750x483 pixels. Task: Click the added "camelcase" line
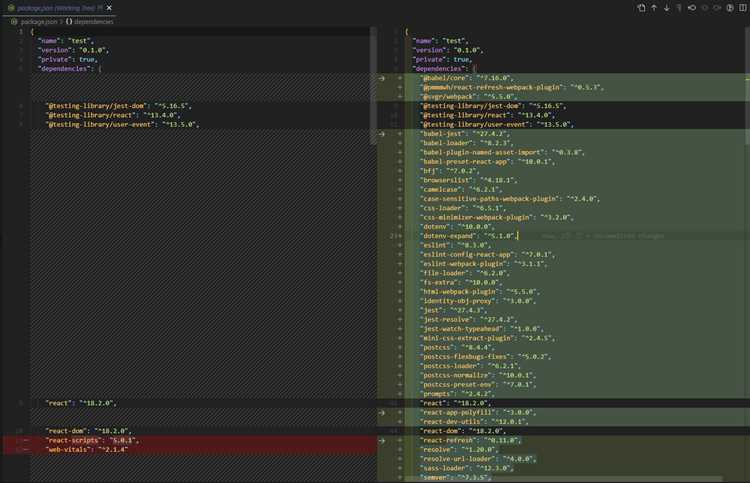tap(461, 189)
